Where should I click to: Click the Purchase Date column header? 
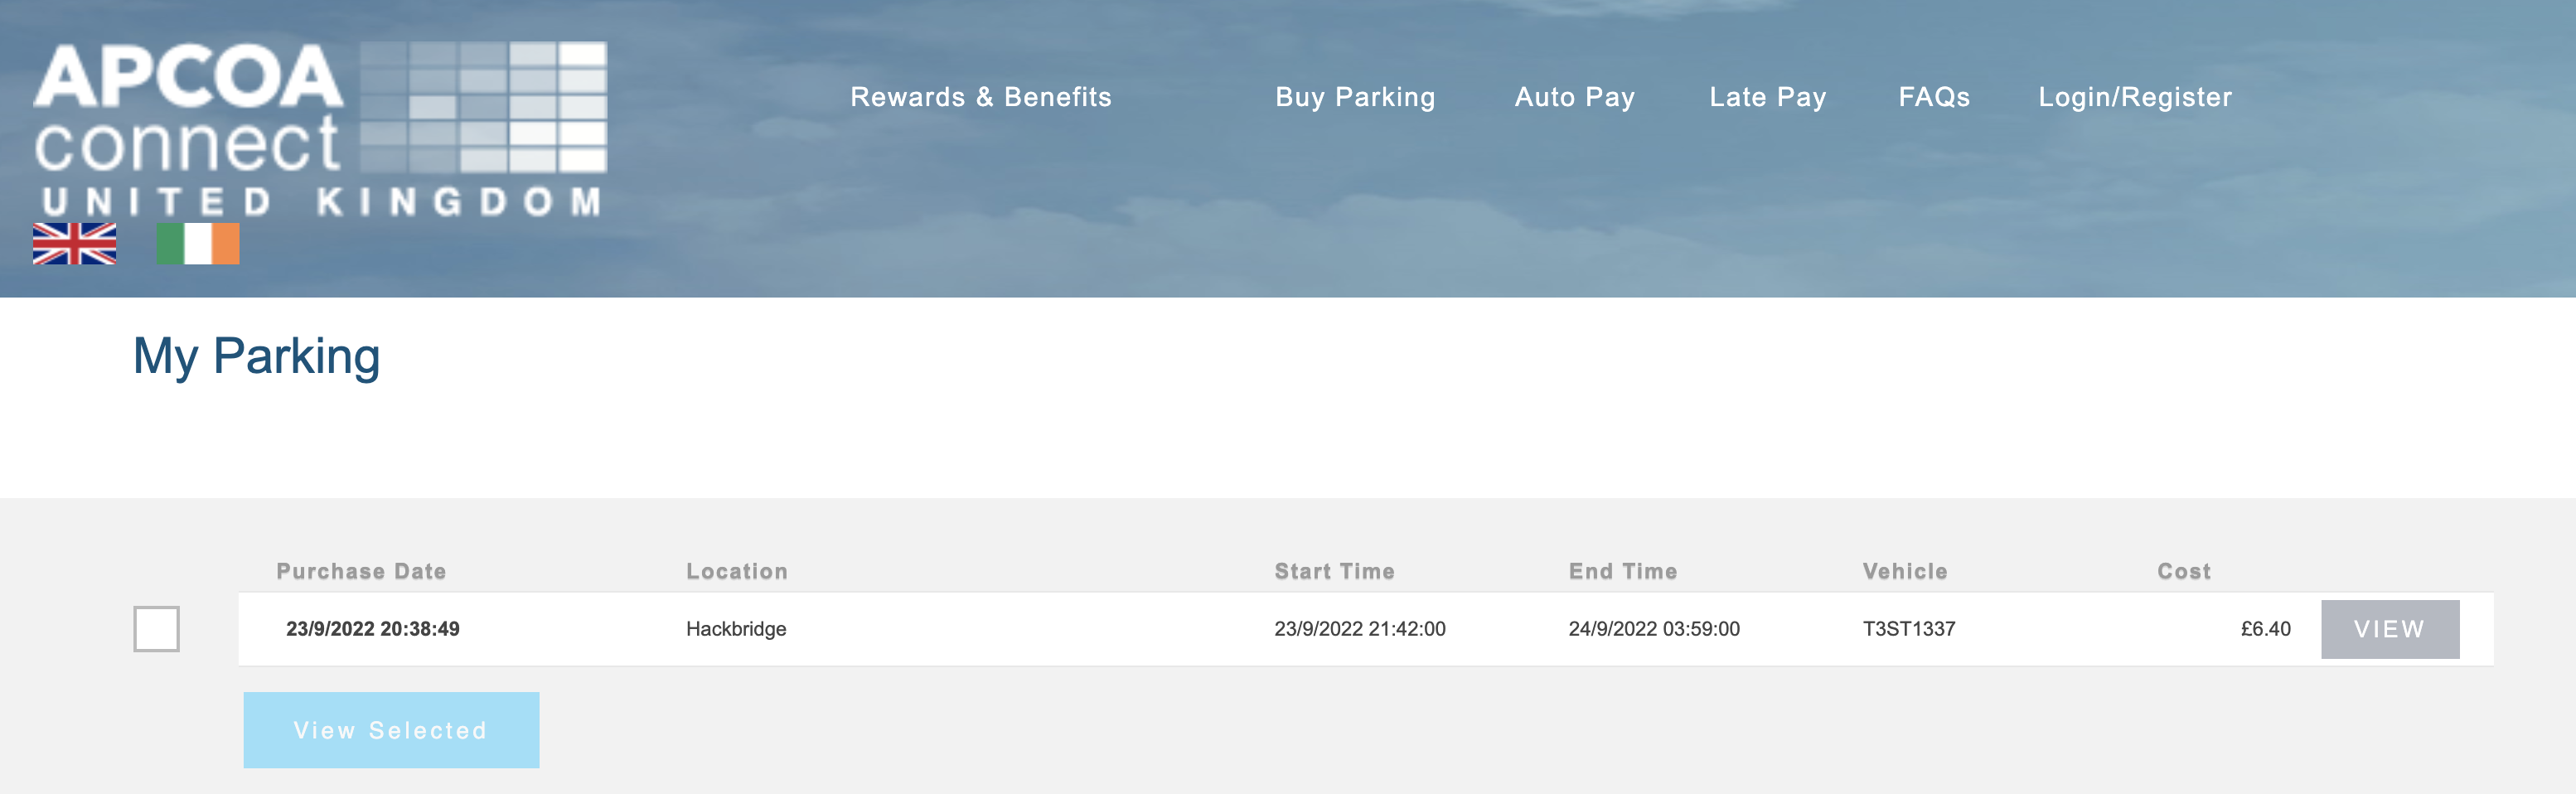361,571
